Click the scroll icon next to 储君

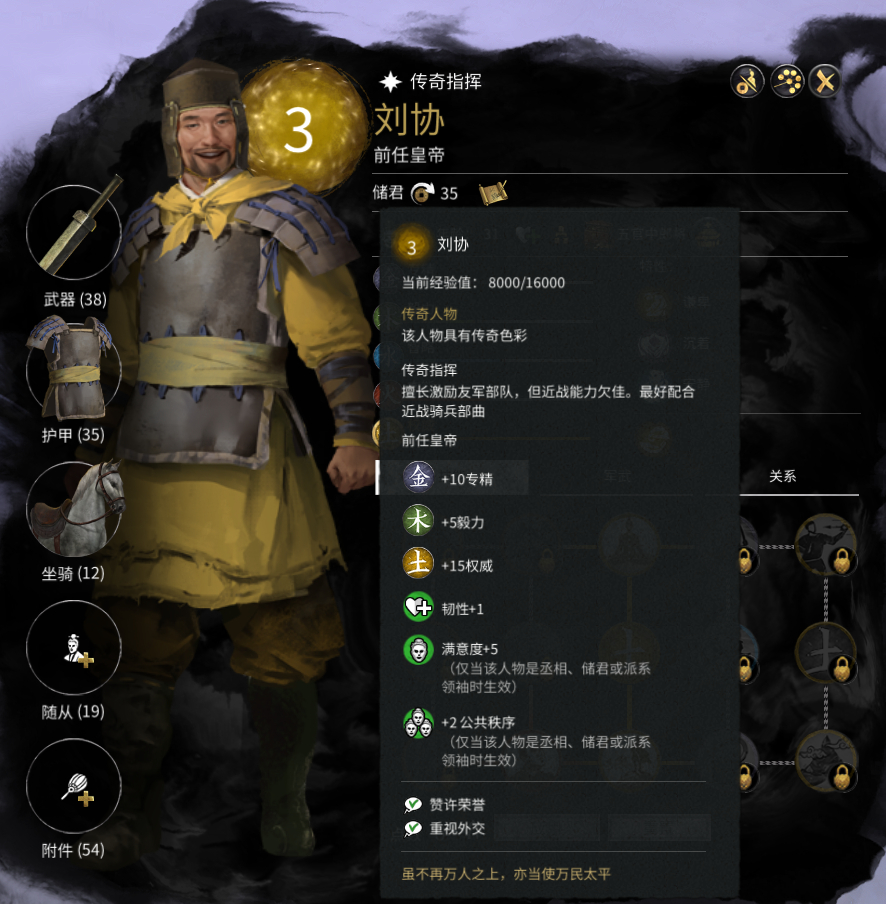493,193
